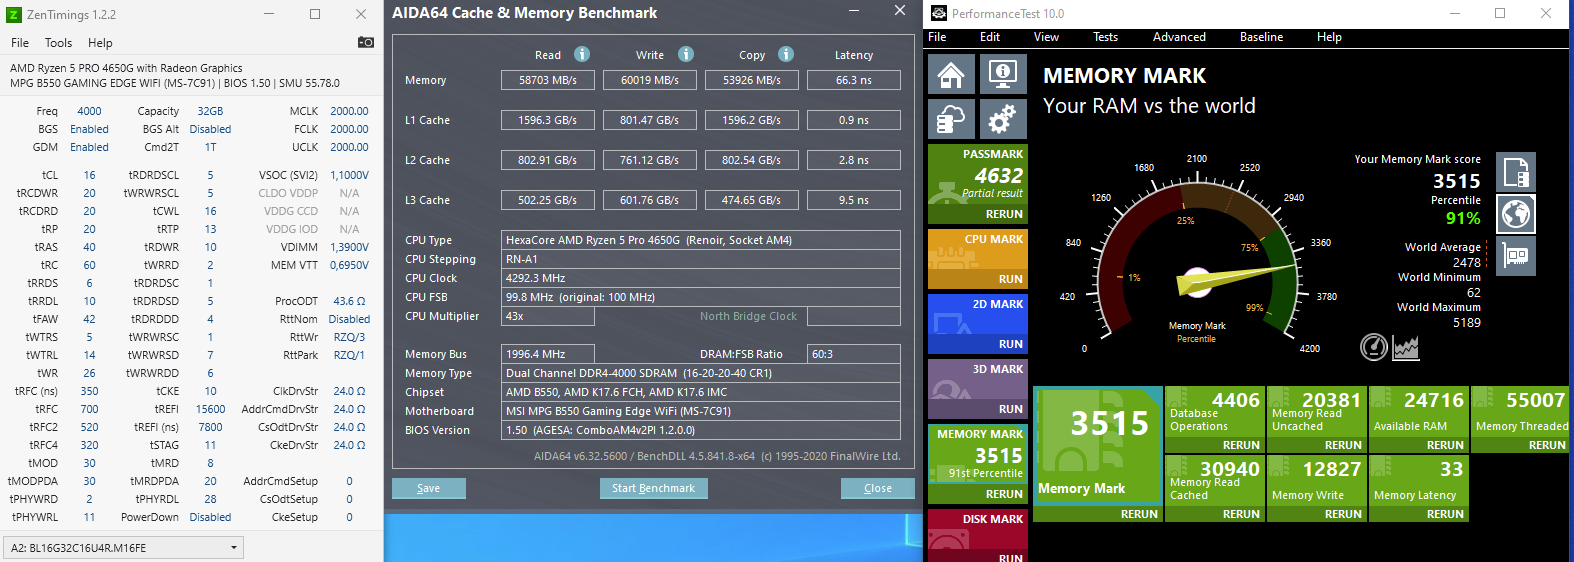Click the tREFI value 15600
Screen dimensions: 1574x562
210,409
